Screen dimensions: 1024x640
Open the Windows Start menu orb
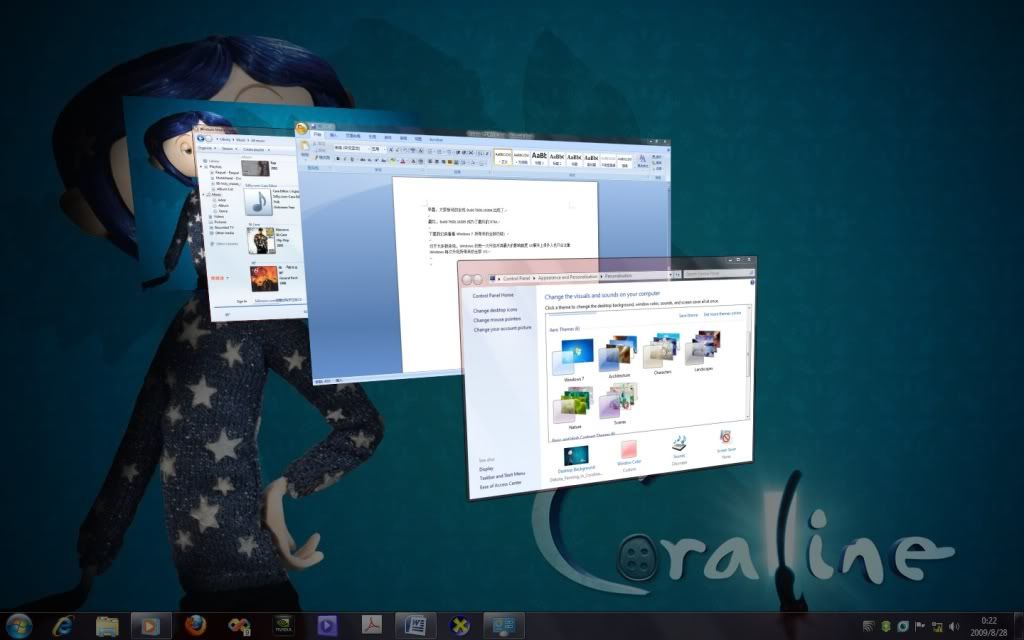coord(19,626)
